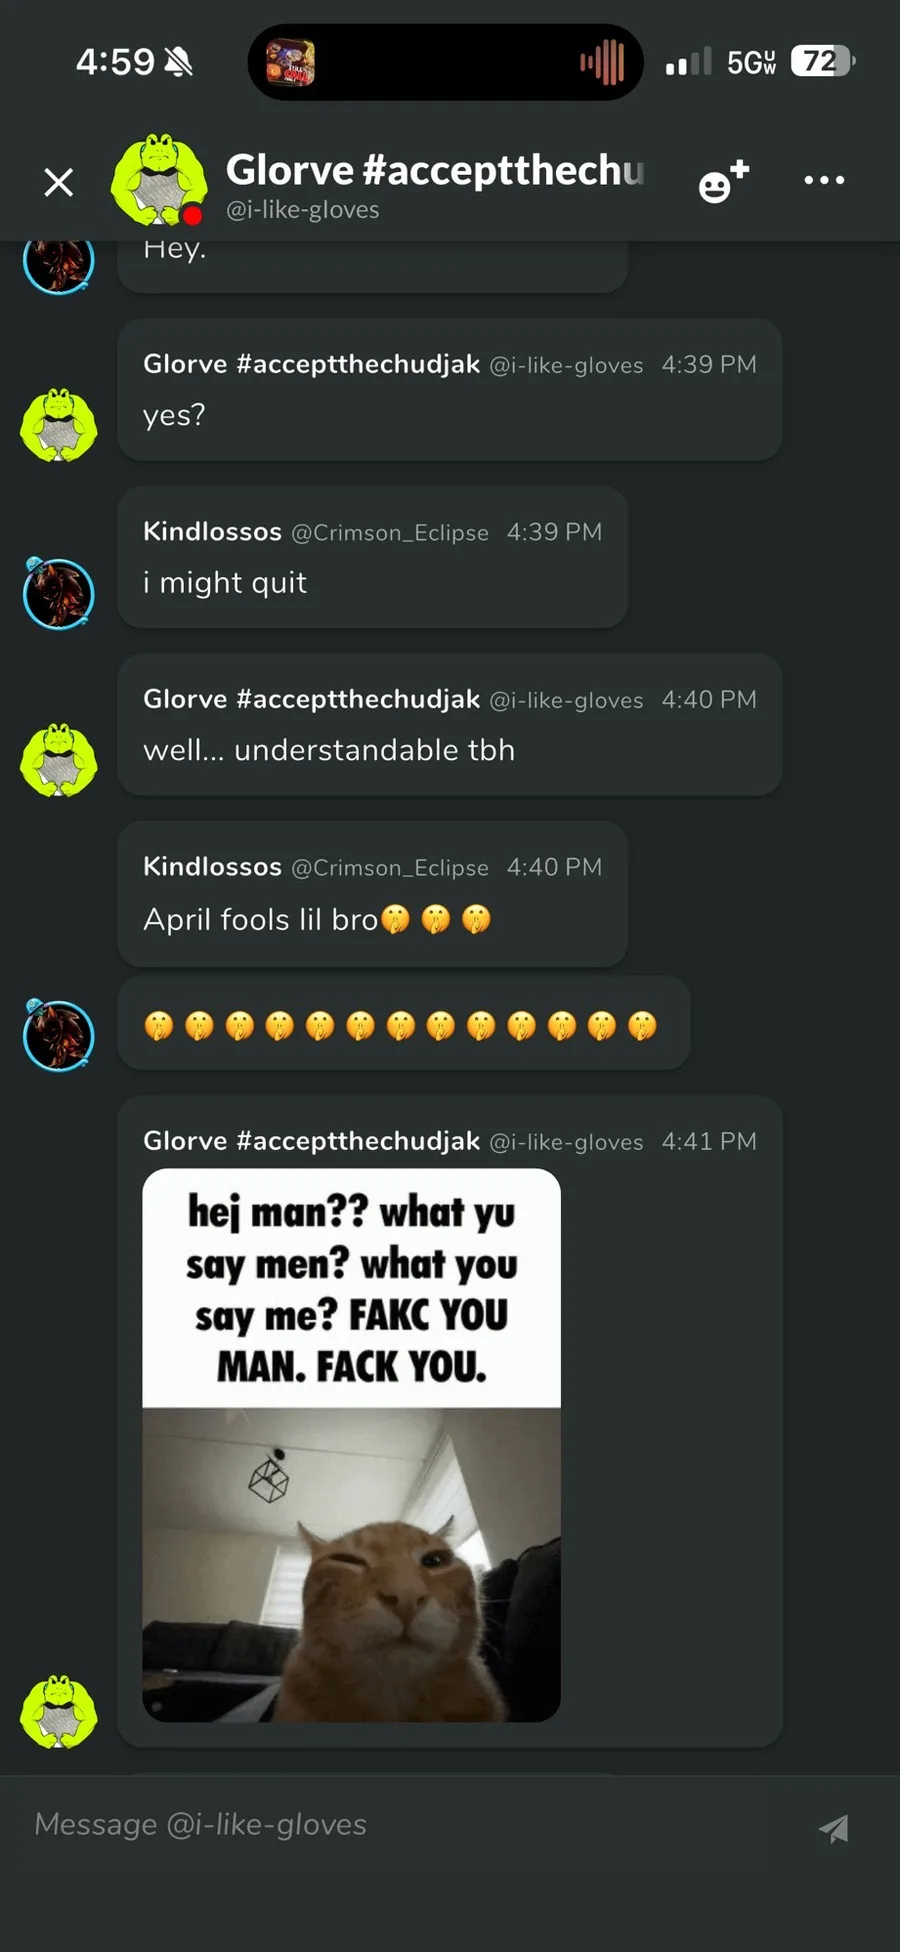900x1952 pixels.
Task: Open the cat meme image attachment
Action: click(351, 1445)
